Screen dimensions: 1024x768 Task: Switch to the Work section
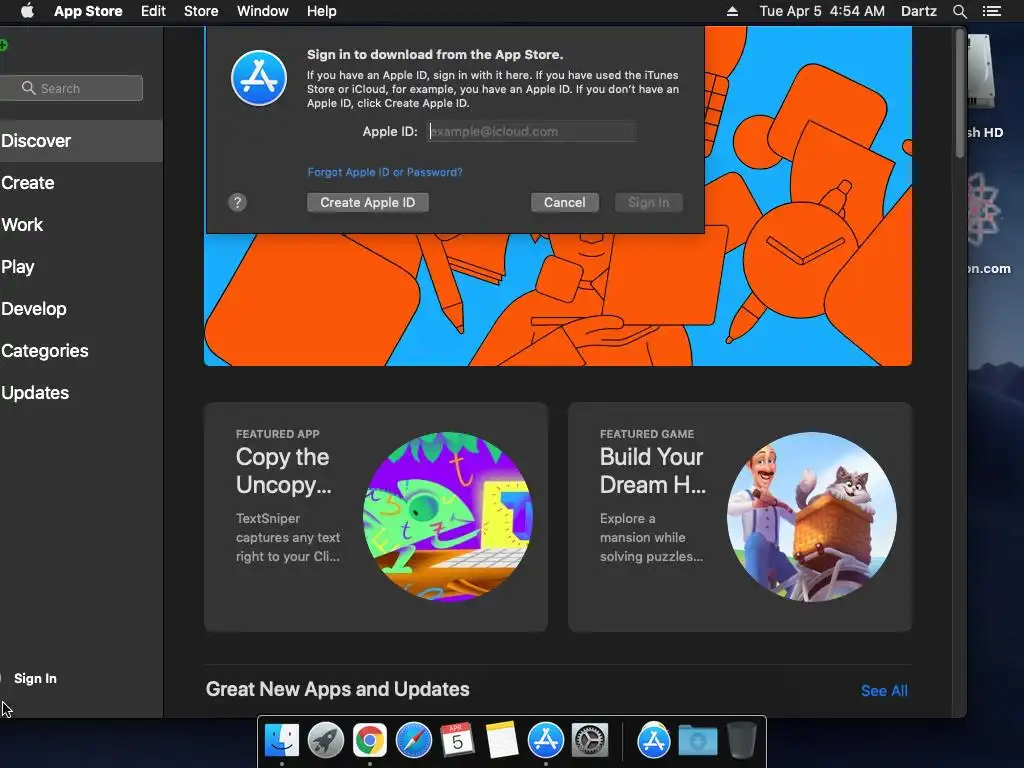(x=81, y=225)
